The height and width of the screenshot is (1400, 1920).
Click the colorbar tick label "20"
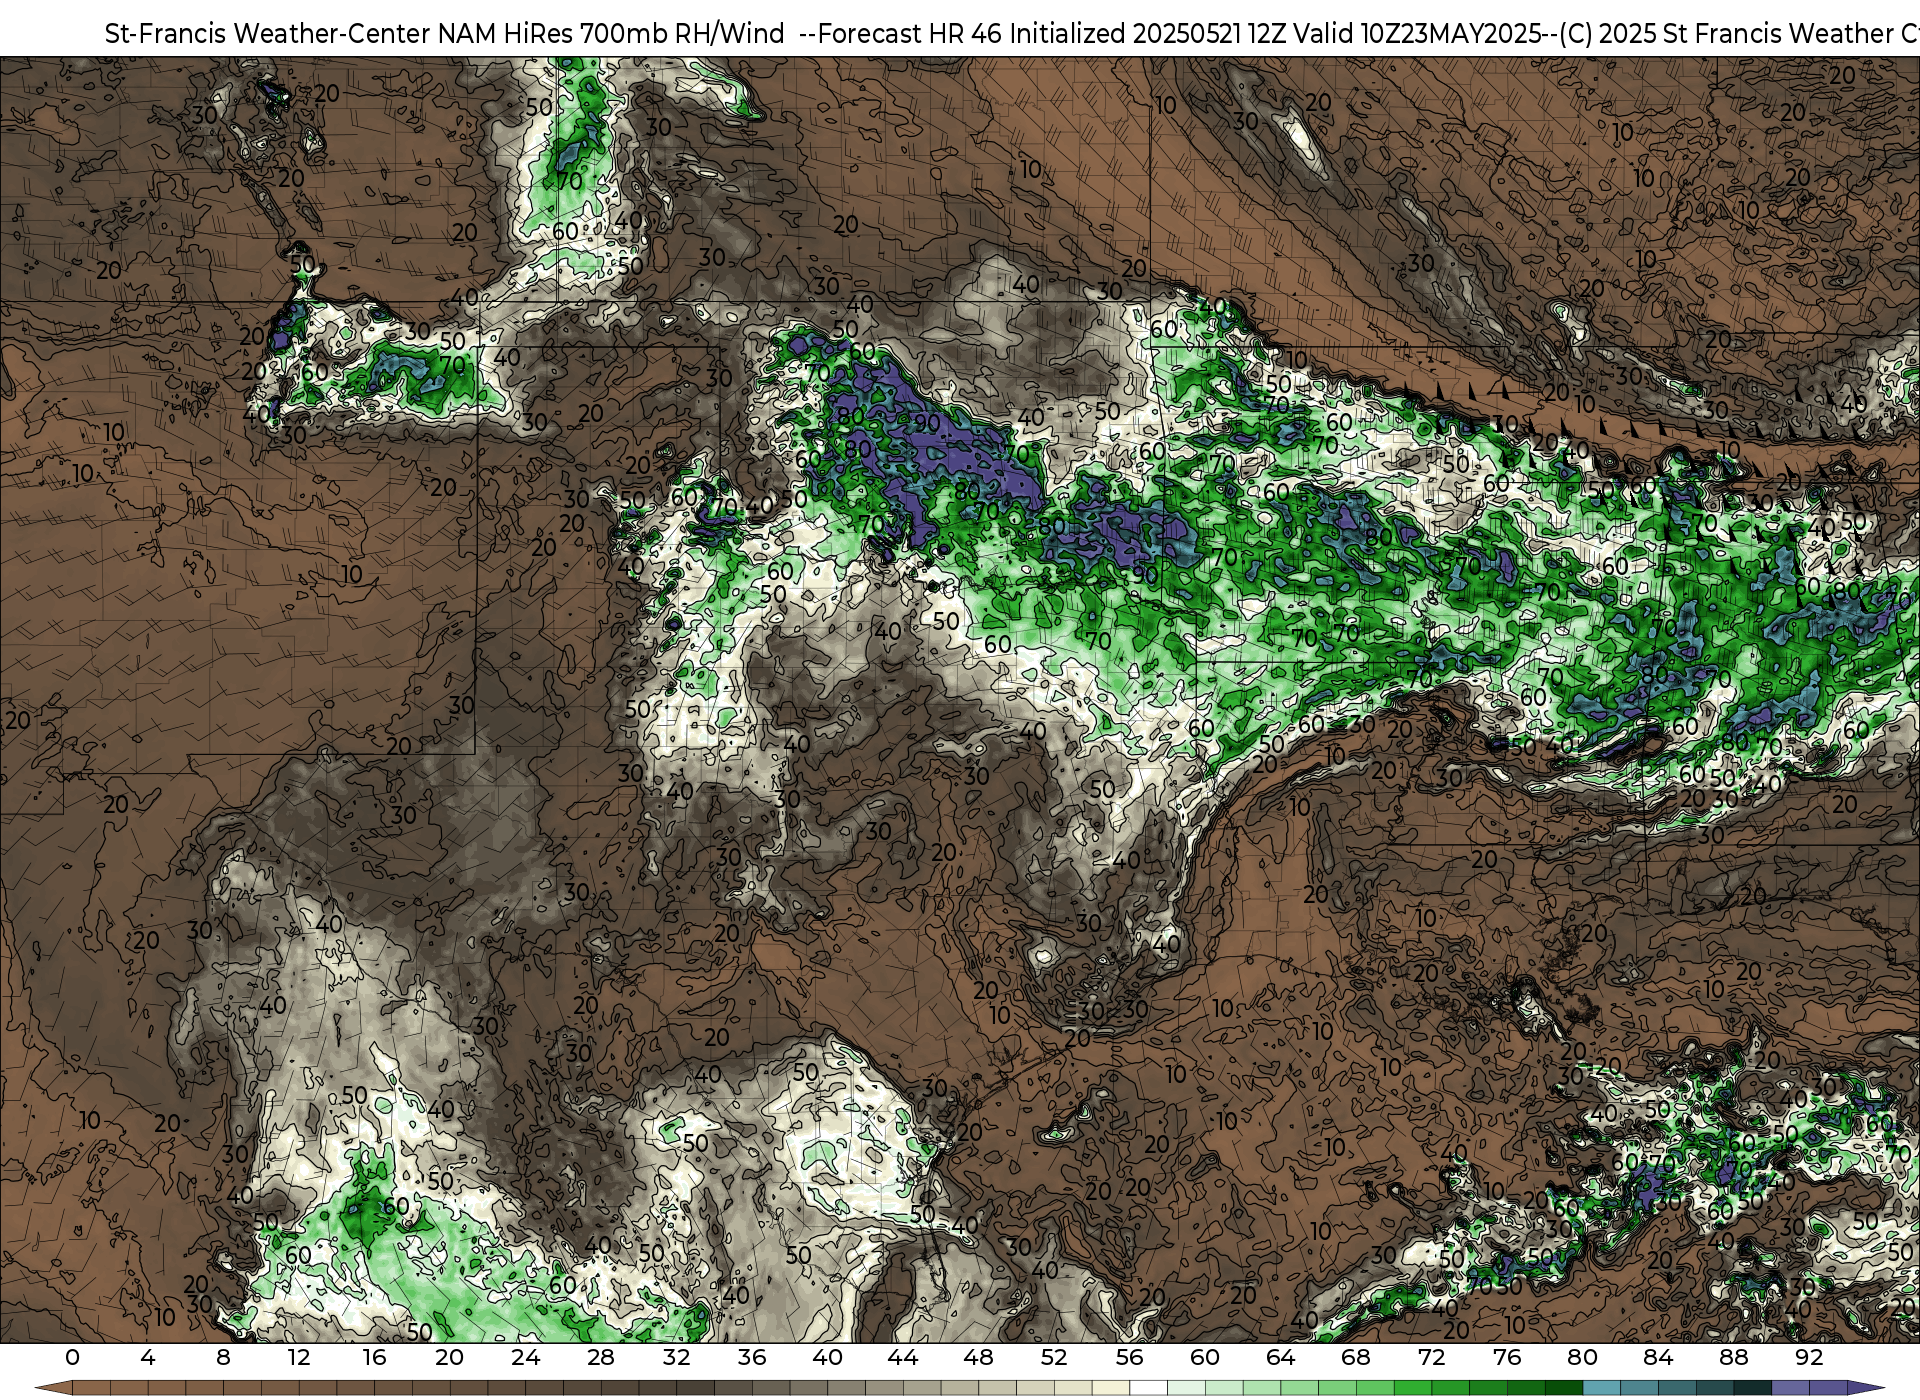[x=450, y=1358]
